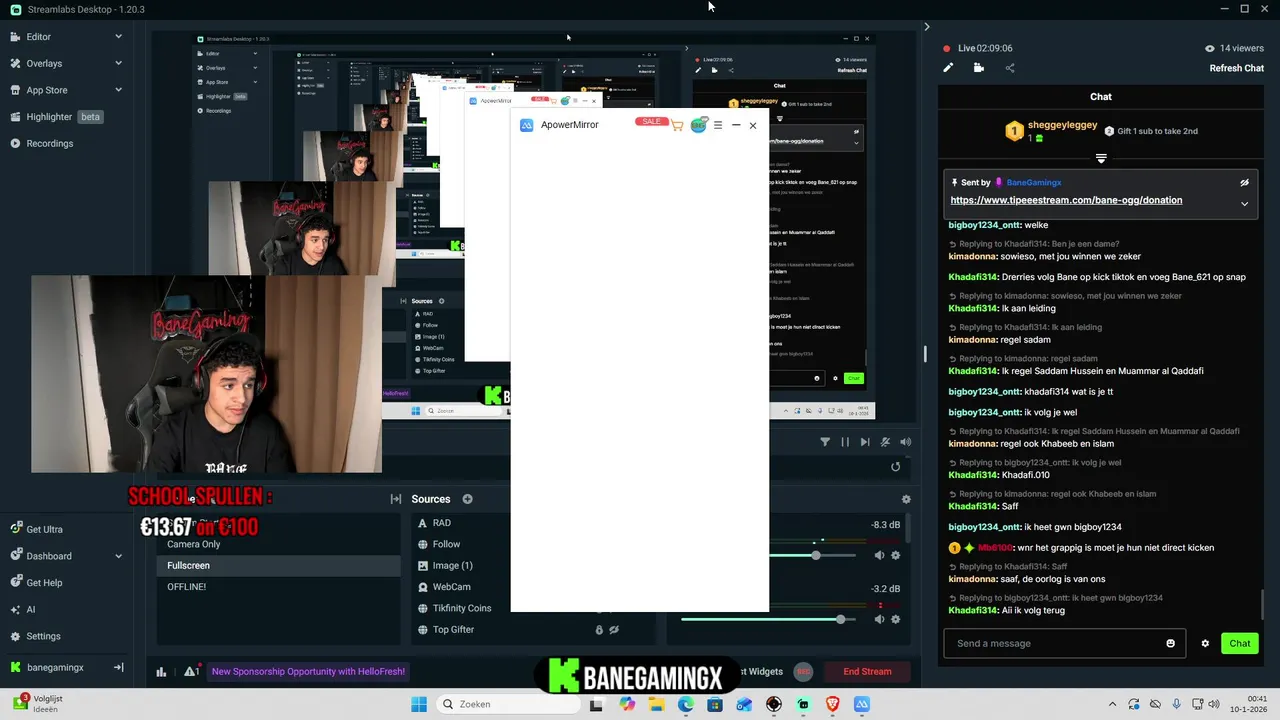1280x720 pixels.
Task: Expand the pinned message chevron
Action: (x=1245, y=203)
